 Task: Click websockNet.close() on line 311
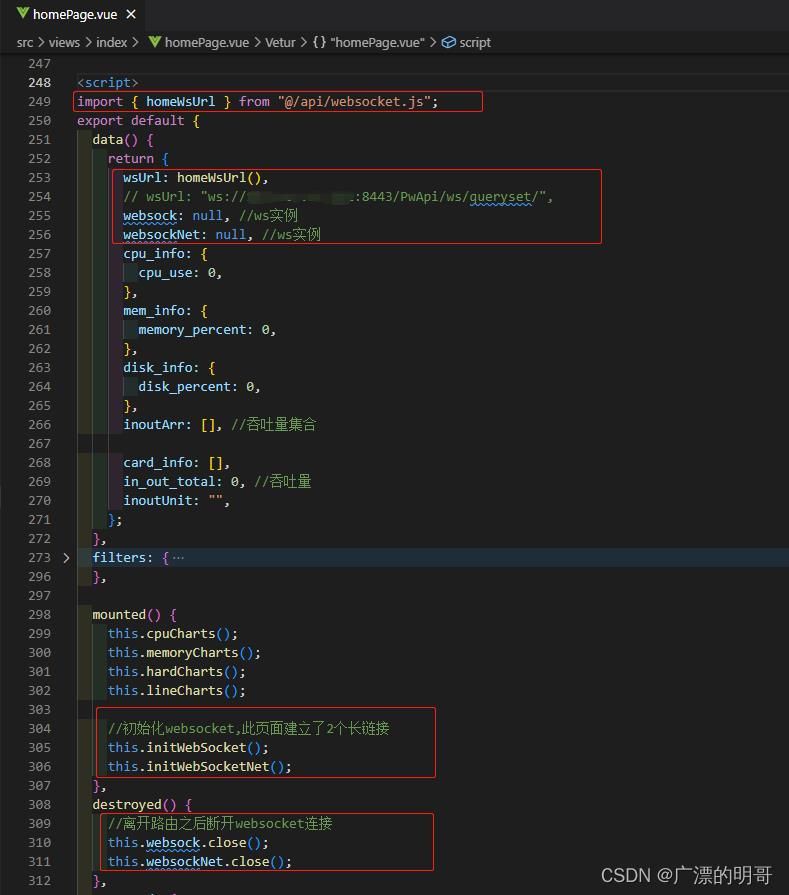pyautogui.click(x=216, y=861)
